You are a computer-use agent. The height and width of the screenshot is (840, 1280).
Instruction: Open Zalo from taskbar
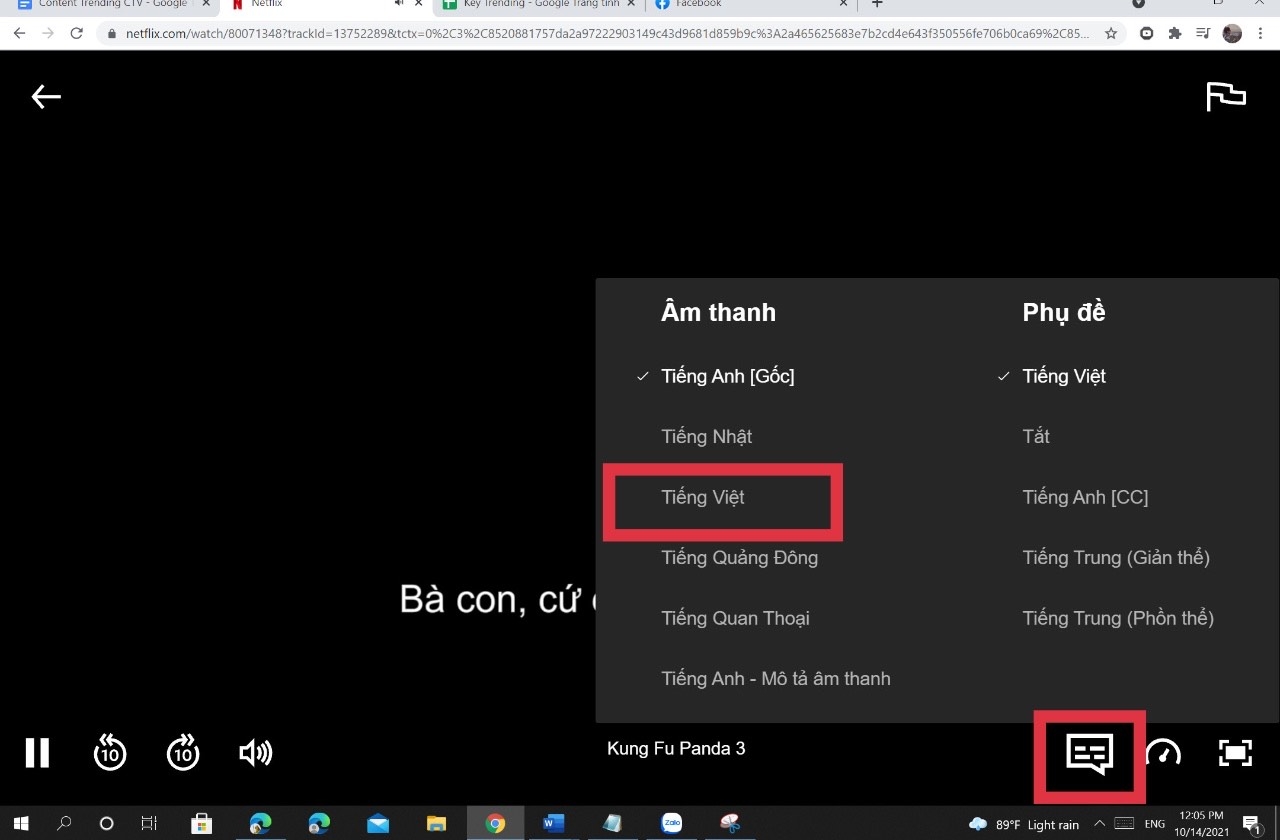click(x=671, y=824)
